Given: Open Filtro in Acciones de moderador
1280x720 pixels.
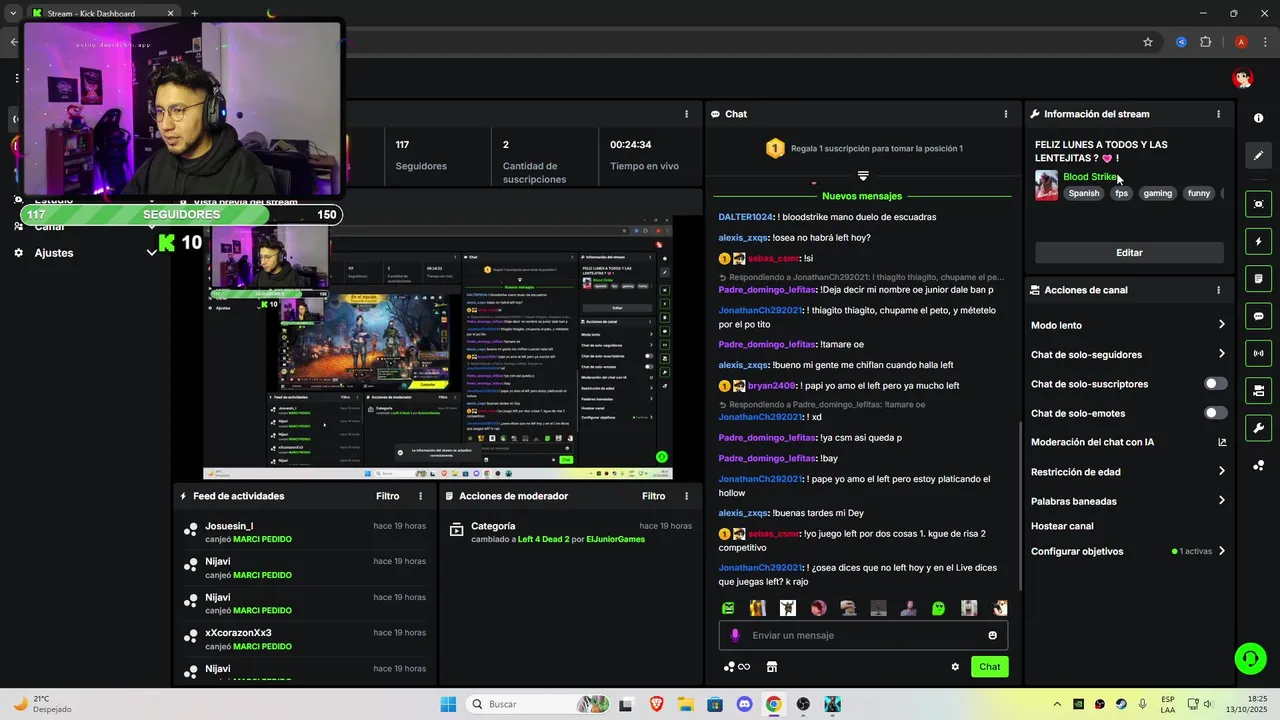Looking at the screenshot, I should pos(653,496).
